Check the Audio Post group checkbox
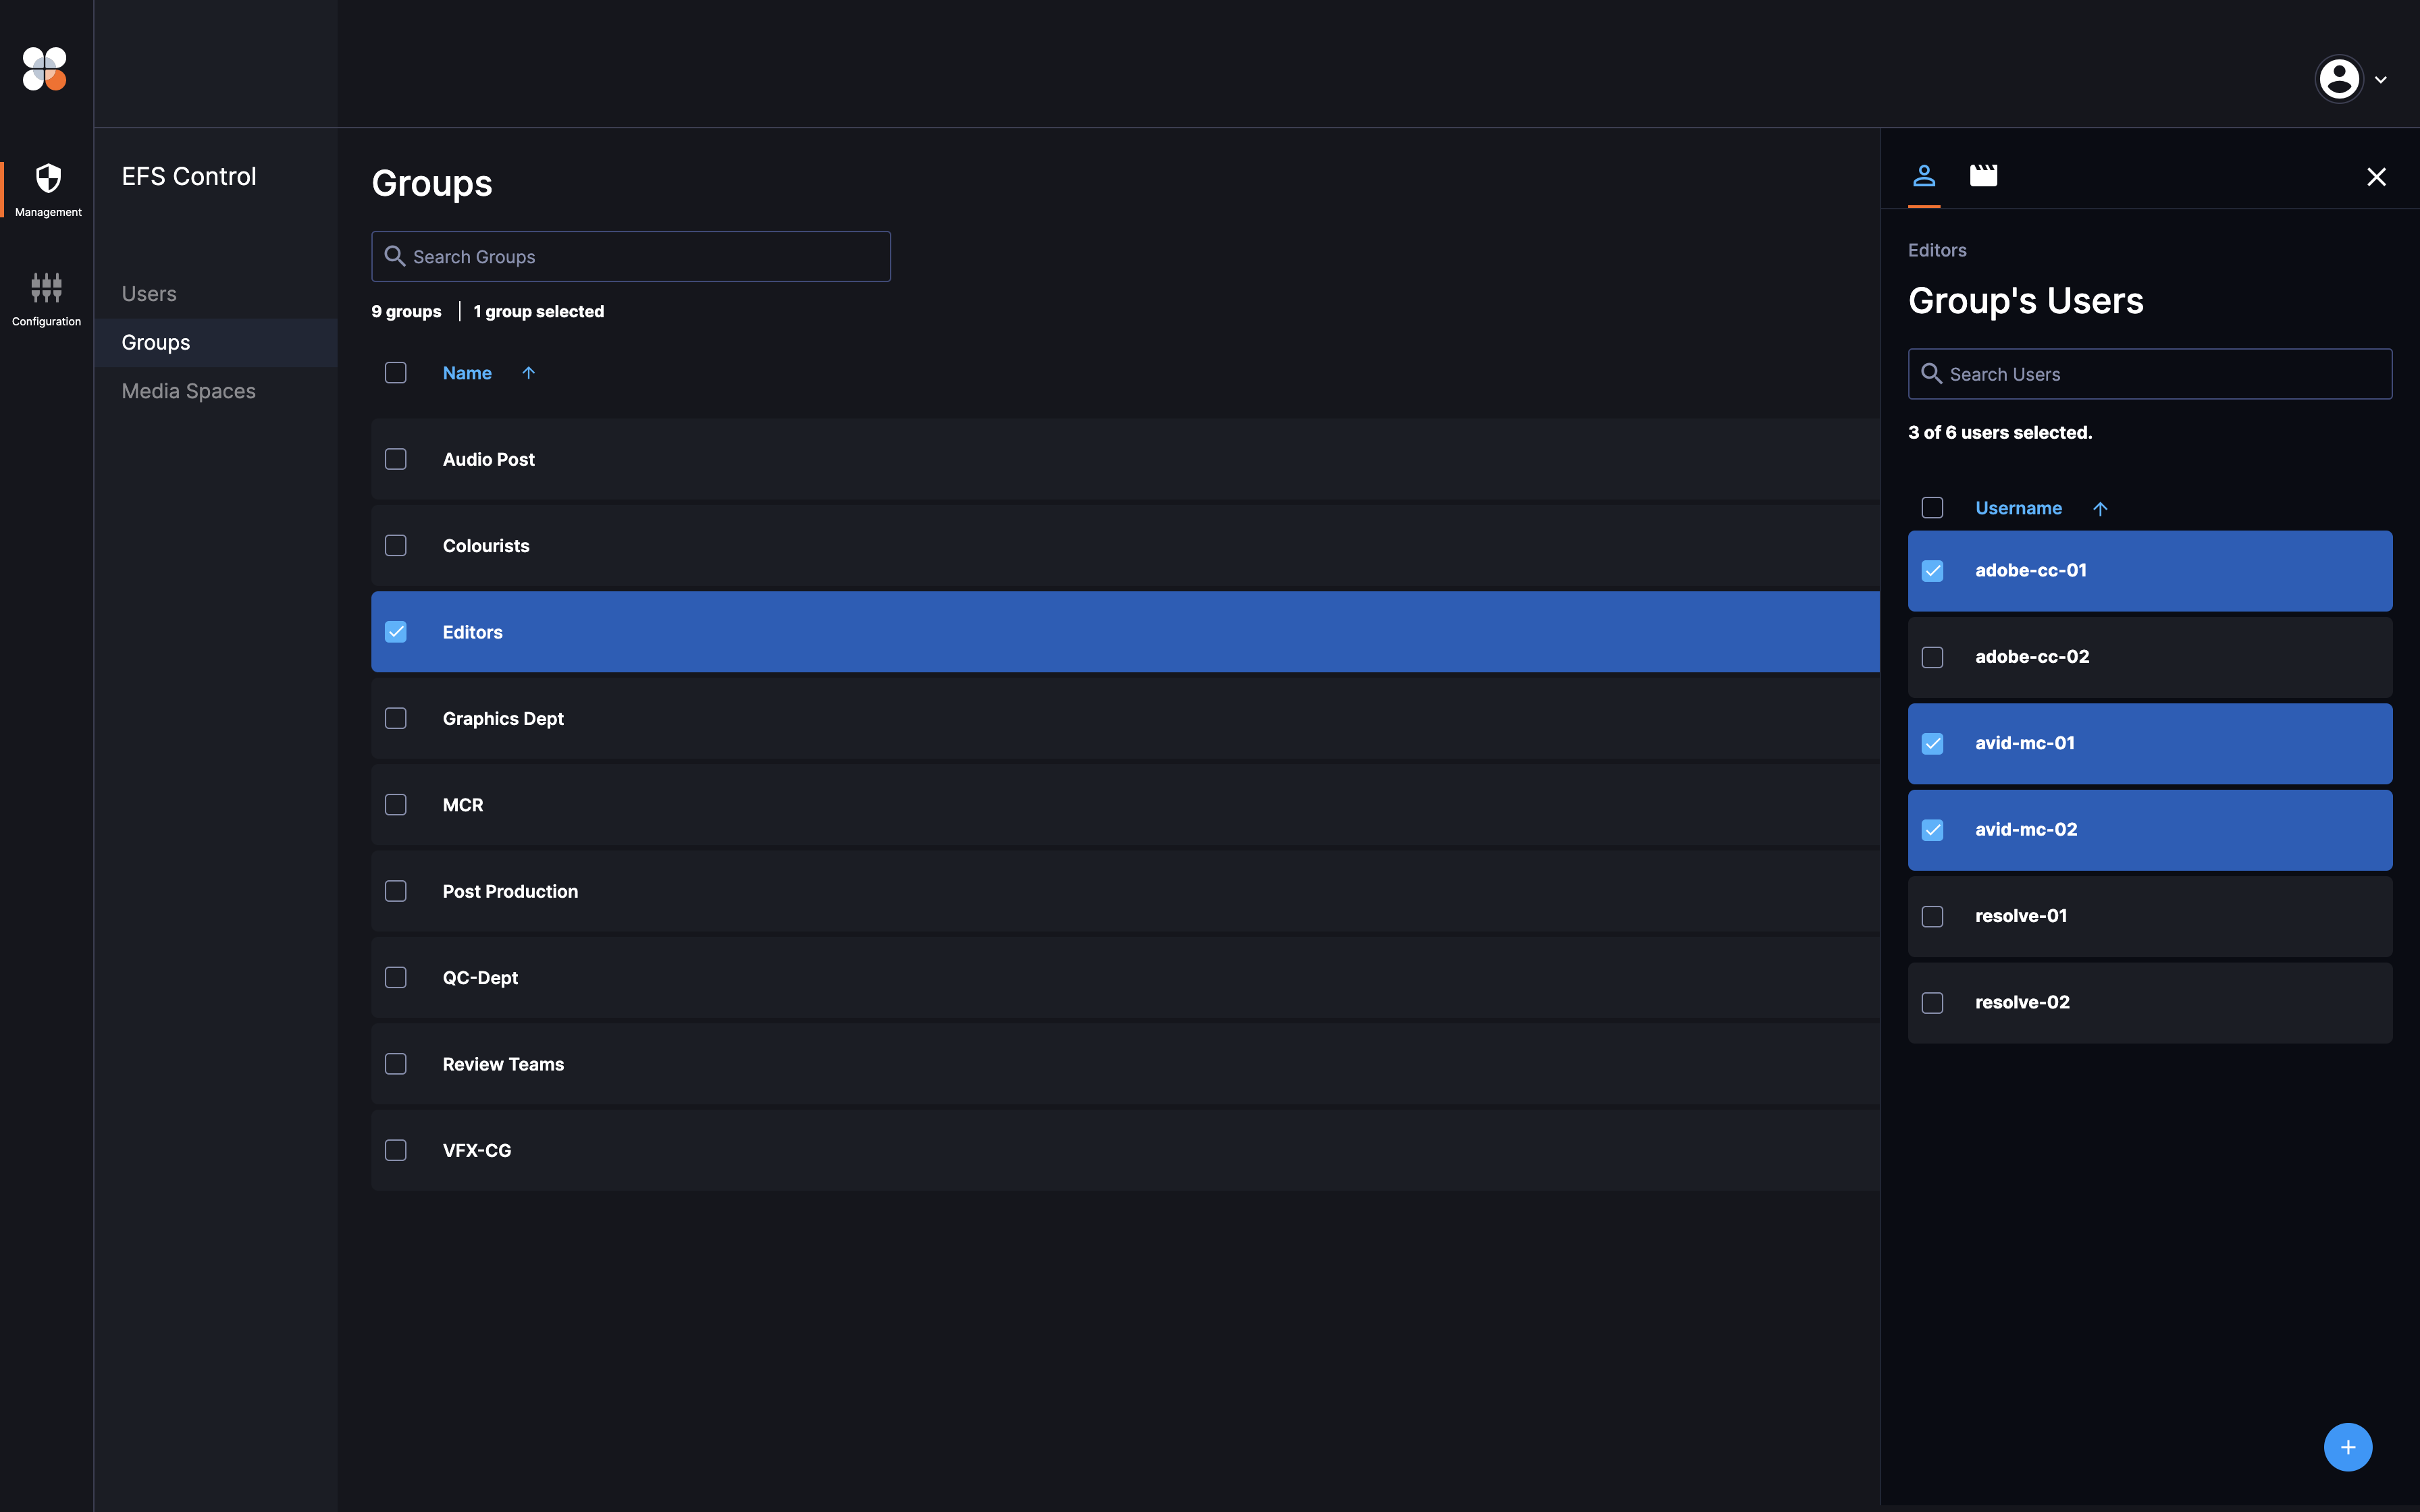Image resolution: width=2420 pixels, height=1512 pixels. (x=396, y=459)
